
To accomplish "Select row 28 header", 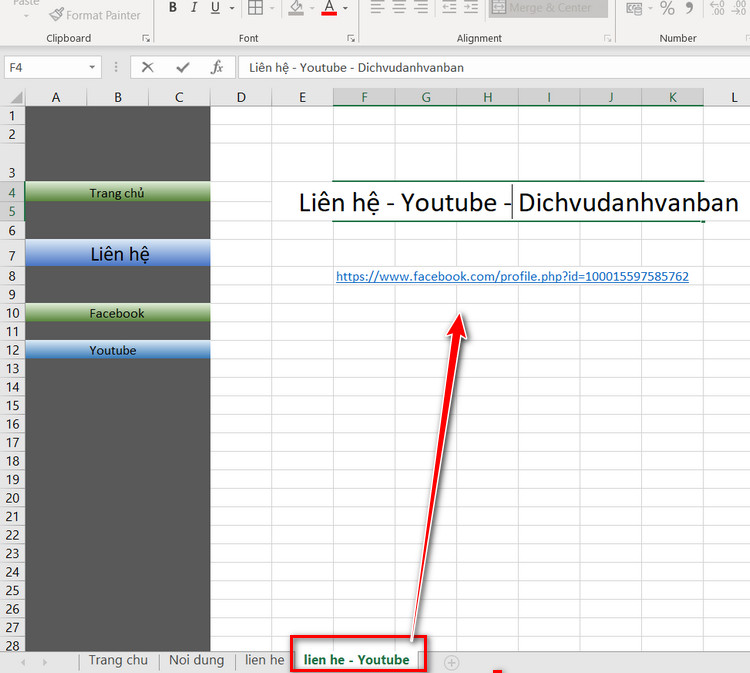I will (12, 646).
